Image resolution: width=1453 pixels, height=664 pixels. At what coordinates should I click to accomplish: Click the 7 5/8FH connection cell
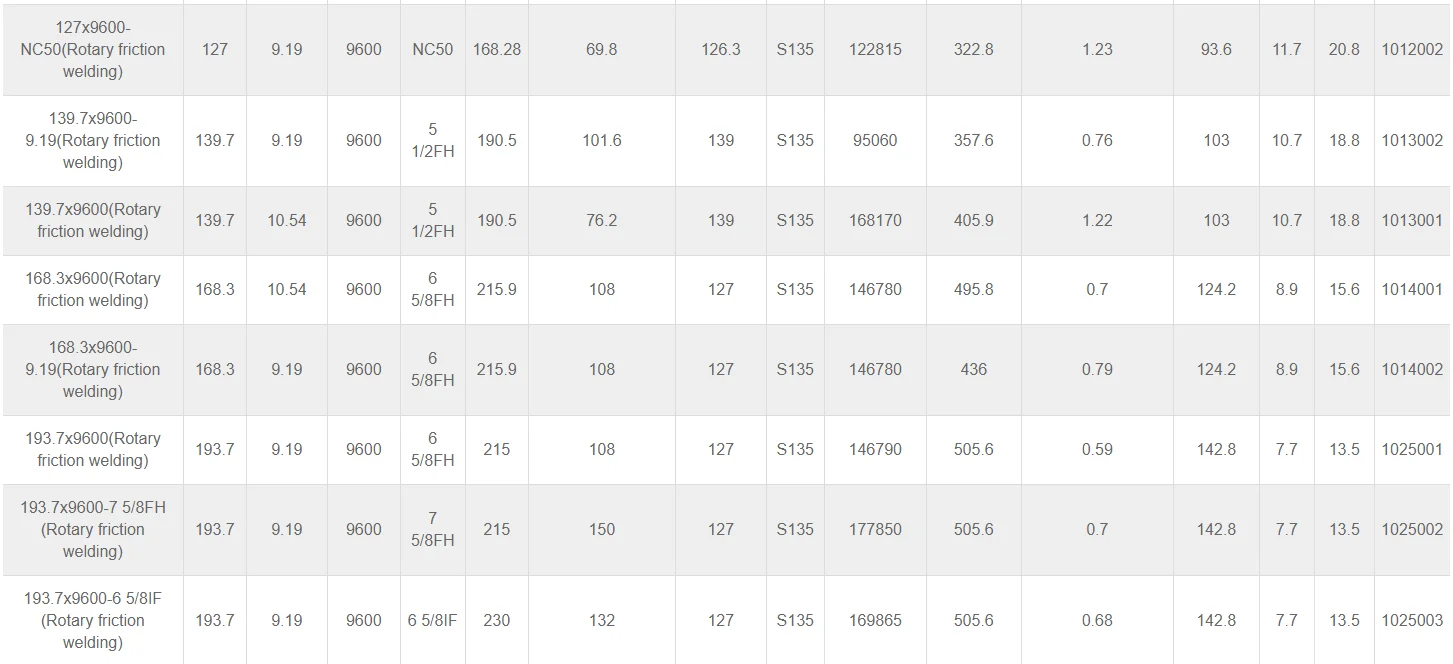[432, 529]
